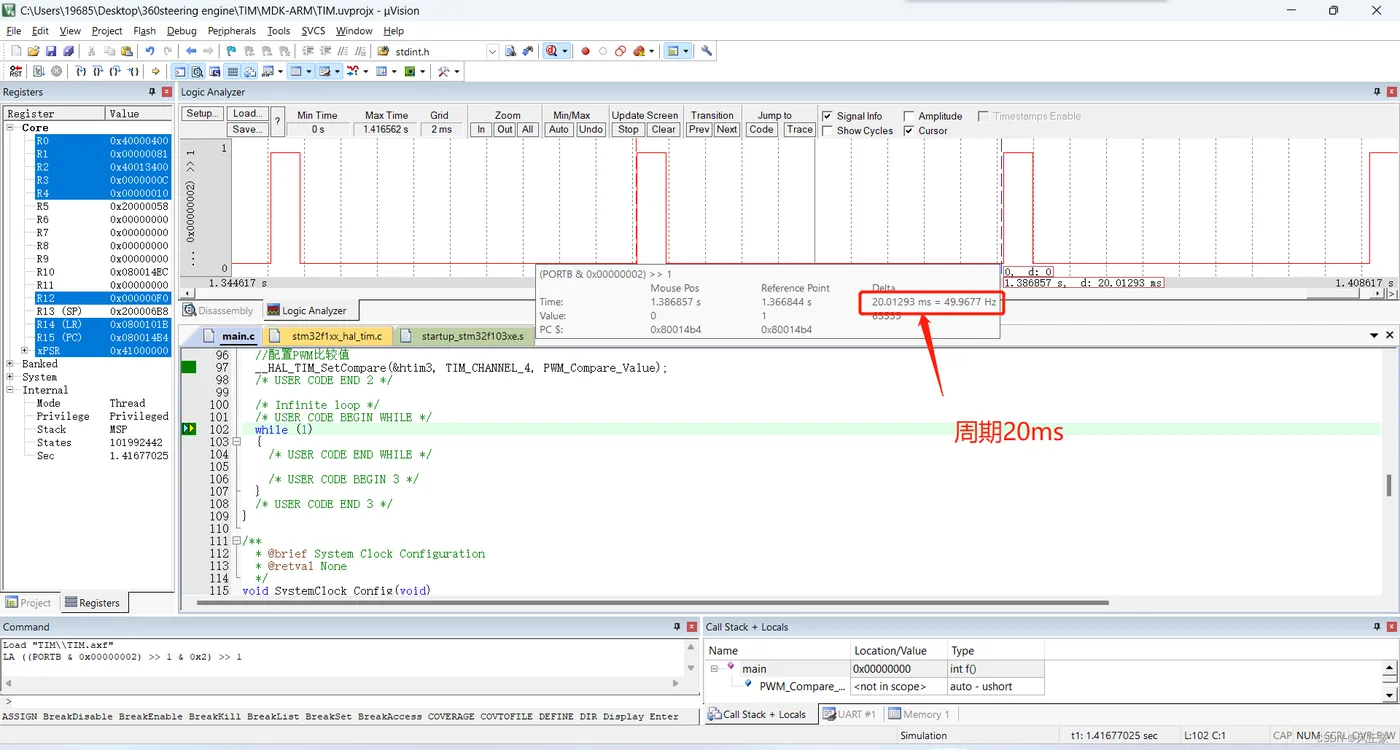Open the configuration wrench icon

coord(706,51)
